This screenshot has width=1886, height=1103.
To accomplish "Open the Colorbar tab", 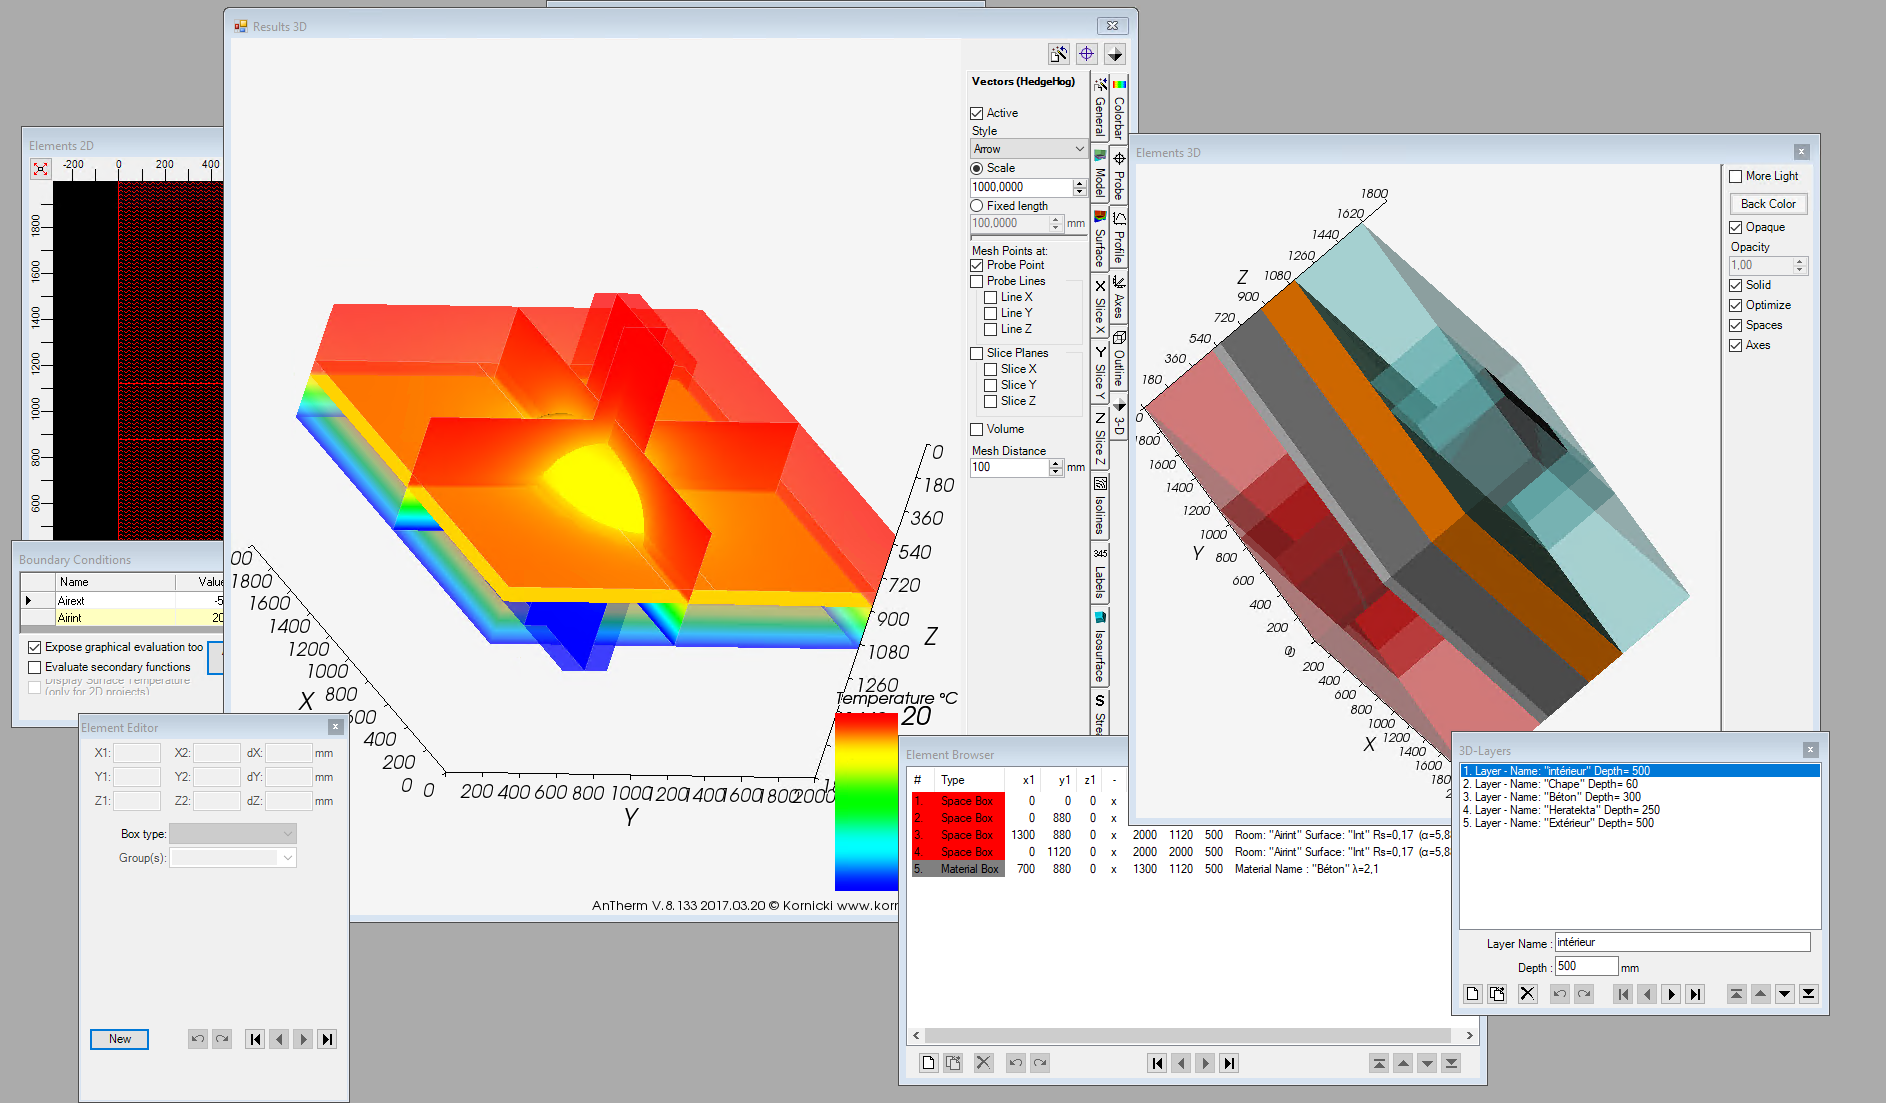I will 1119,108.
